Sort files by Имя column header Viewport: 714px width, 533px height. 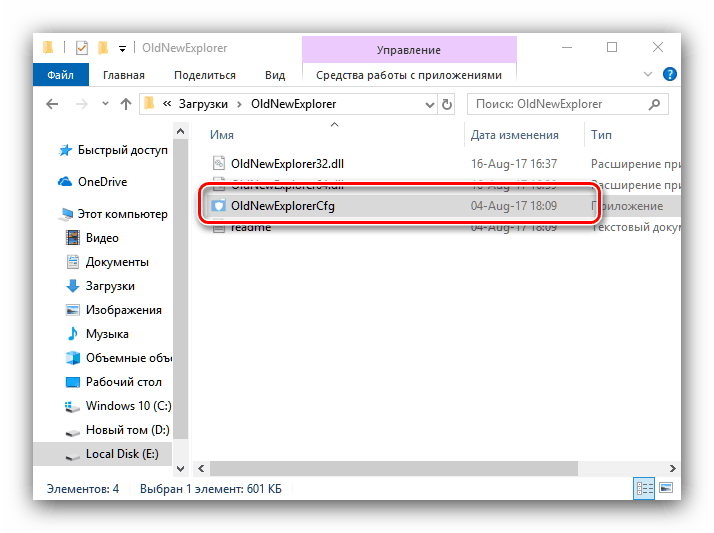point(222,135)
